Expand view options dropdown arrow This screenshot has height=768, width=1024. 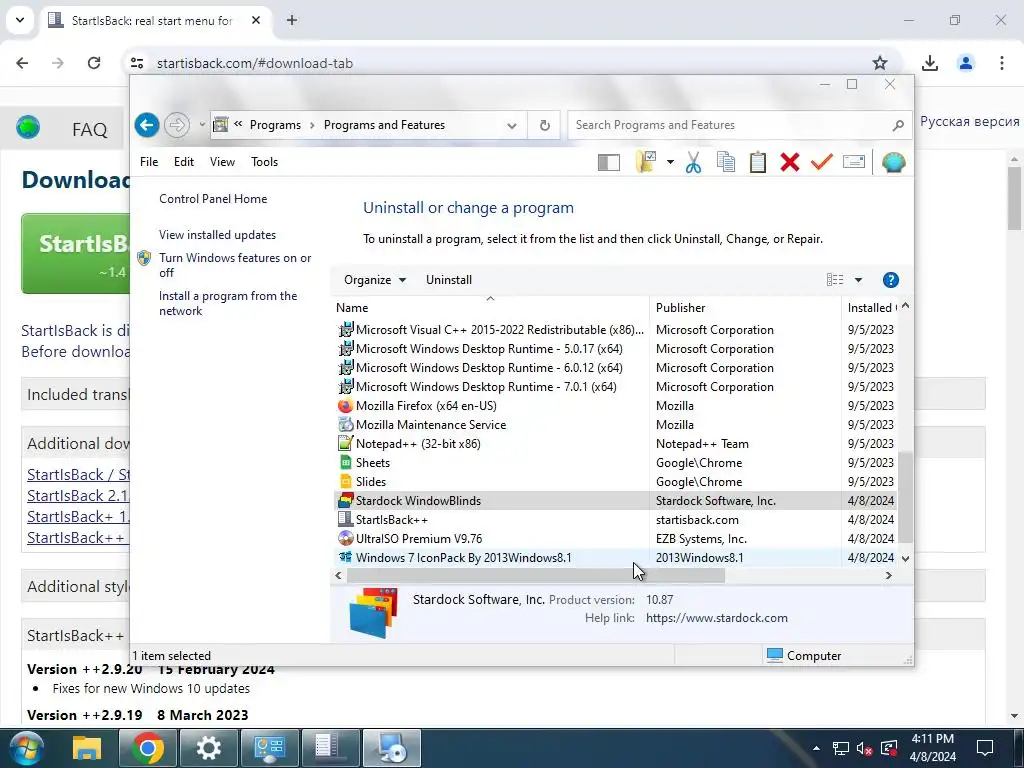858,280
